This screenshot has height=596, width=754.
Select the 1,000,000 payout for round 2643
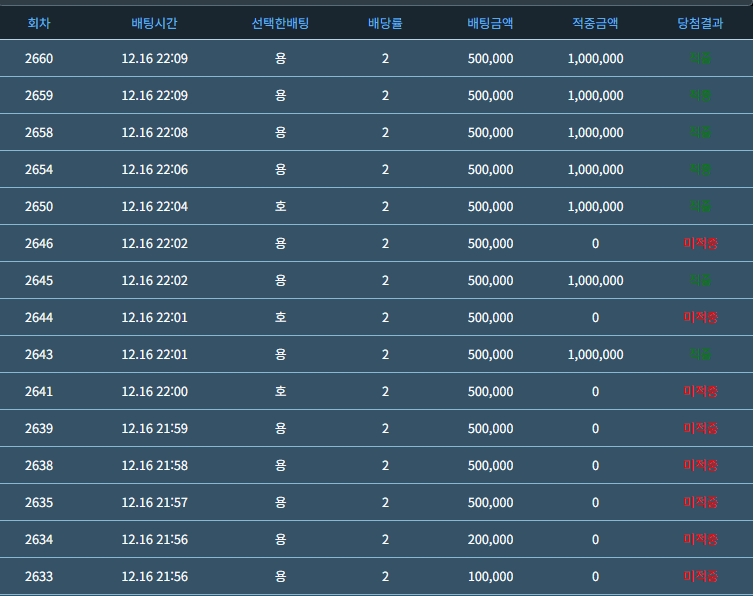(595, 355)
